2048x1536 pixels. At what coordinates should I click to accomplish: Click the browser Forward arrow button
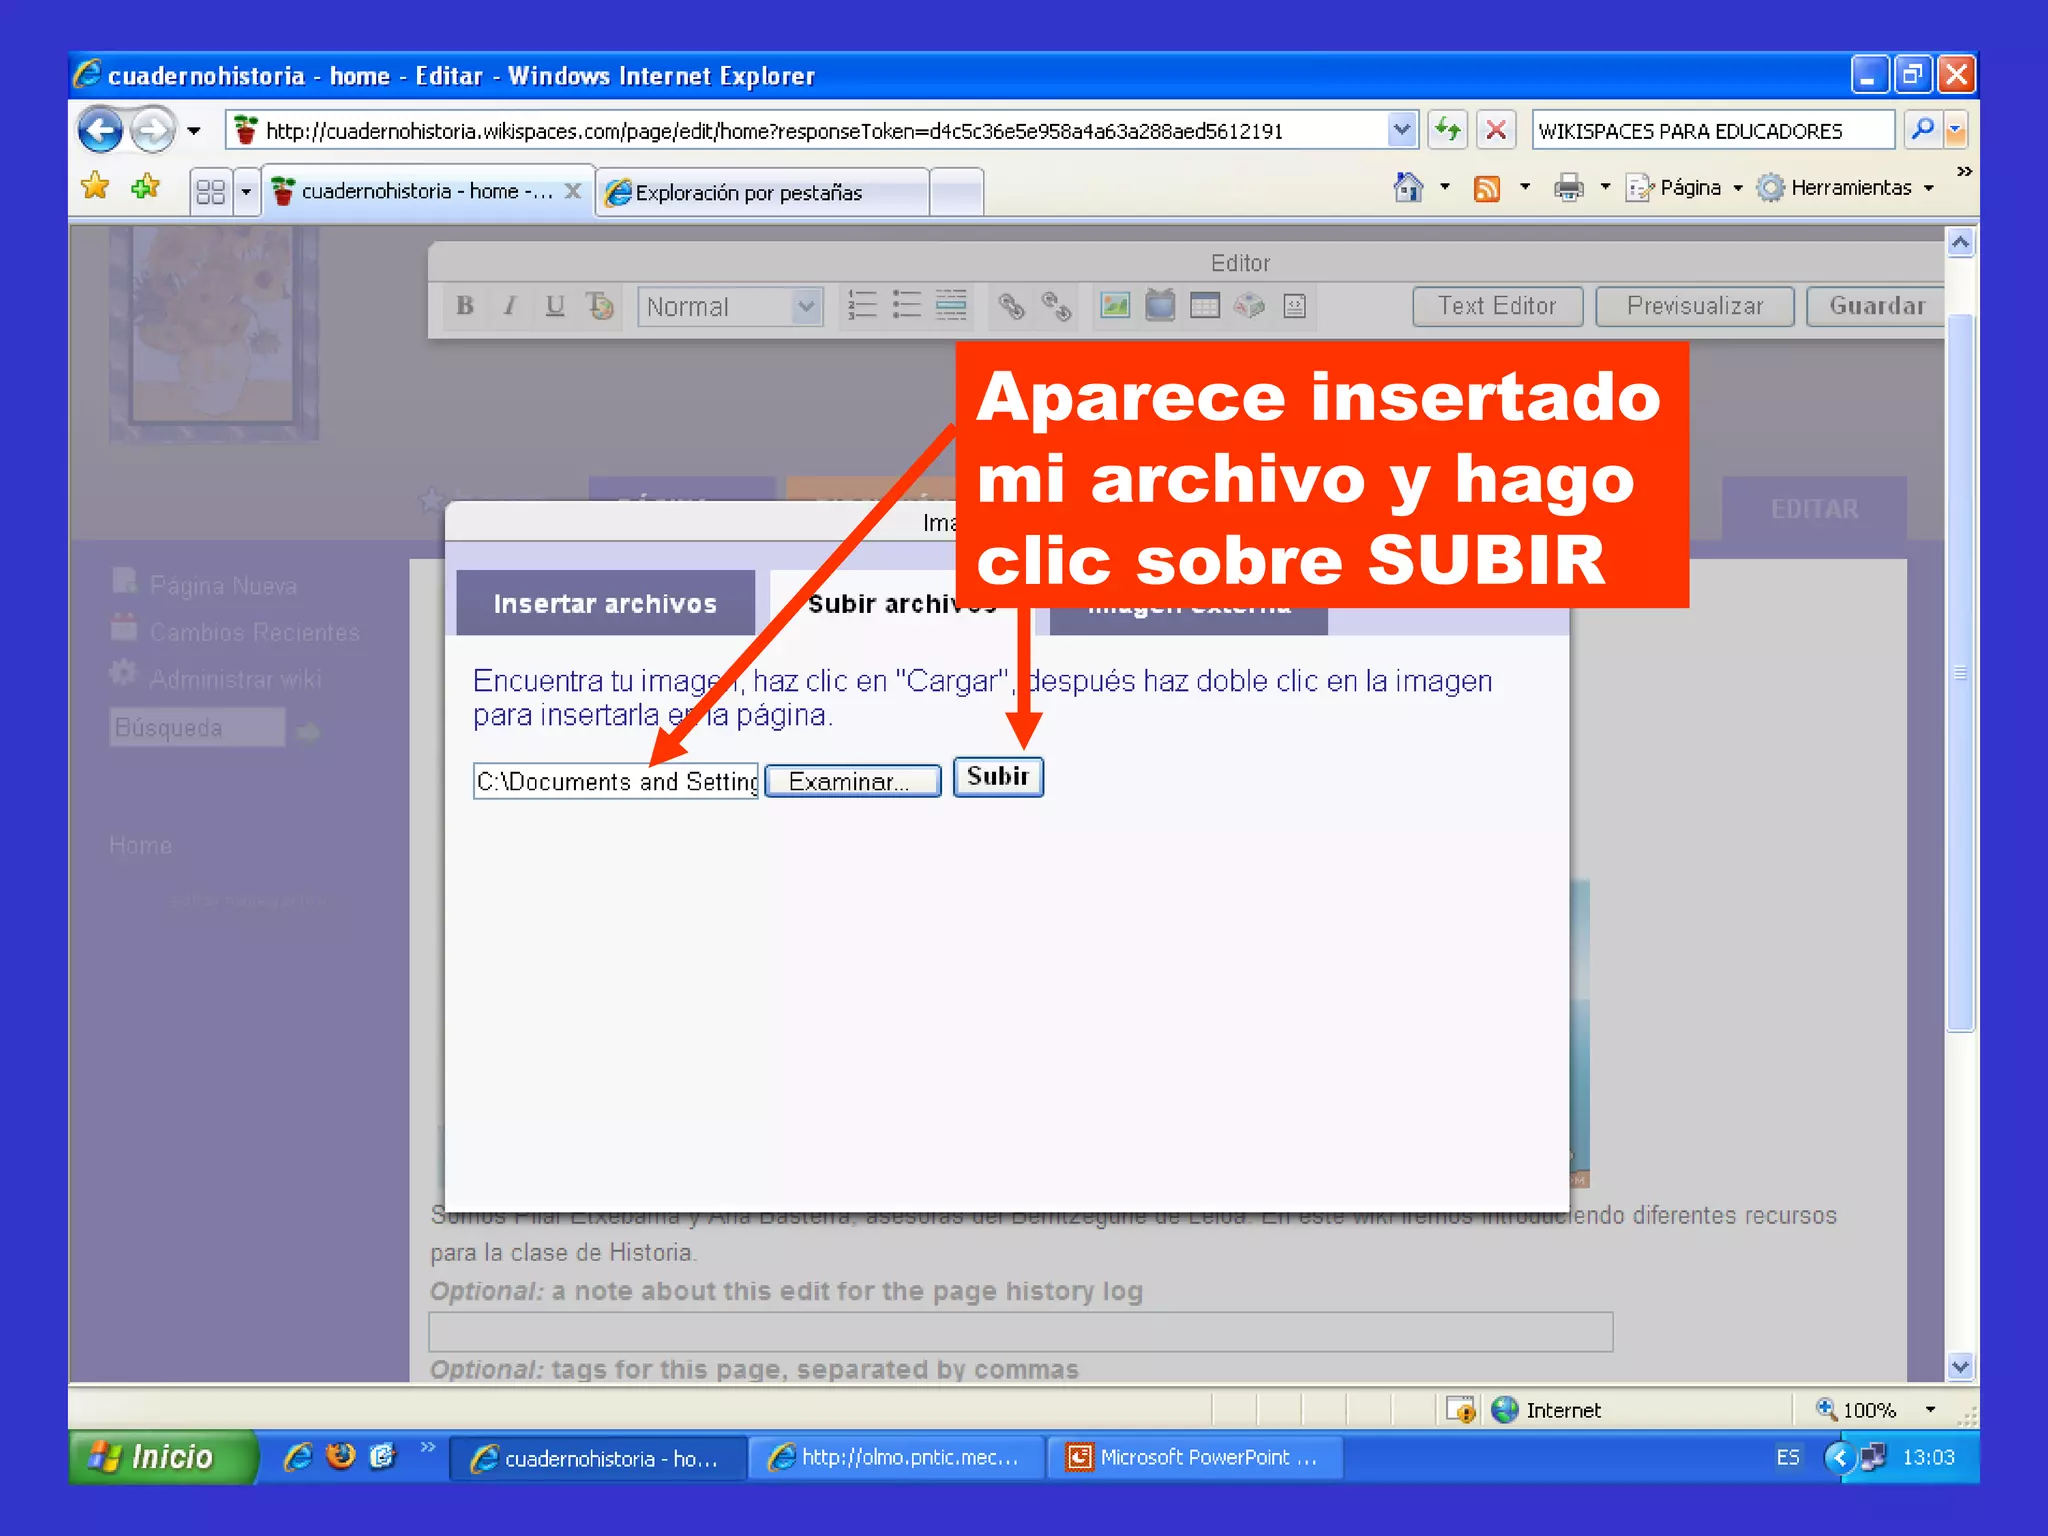tap(152, 130)
